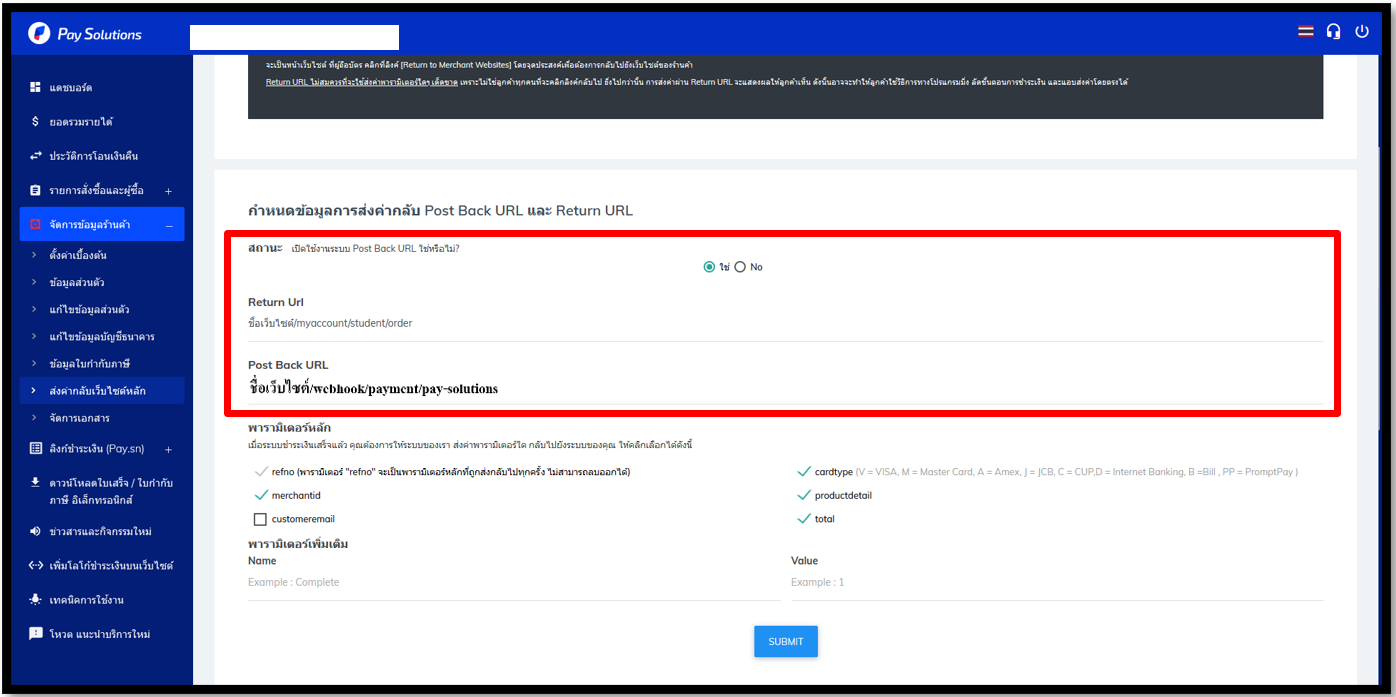The height and width of the screenshot is (697, 1396).
Task: Check the customeremail checkbox
Action: point(260,519)
